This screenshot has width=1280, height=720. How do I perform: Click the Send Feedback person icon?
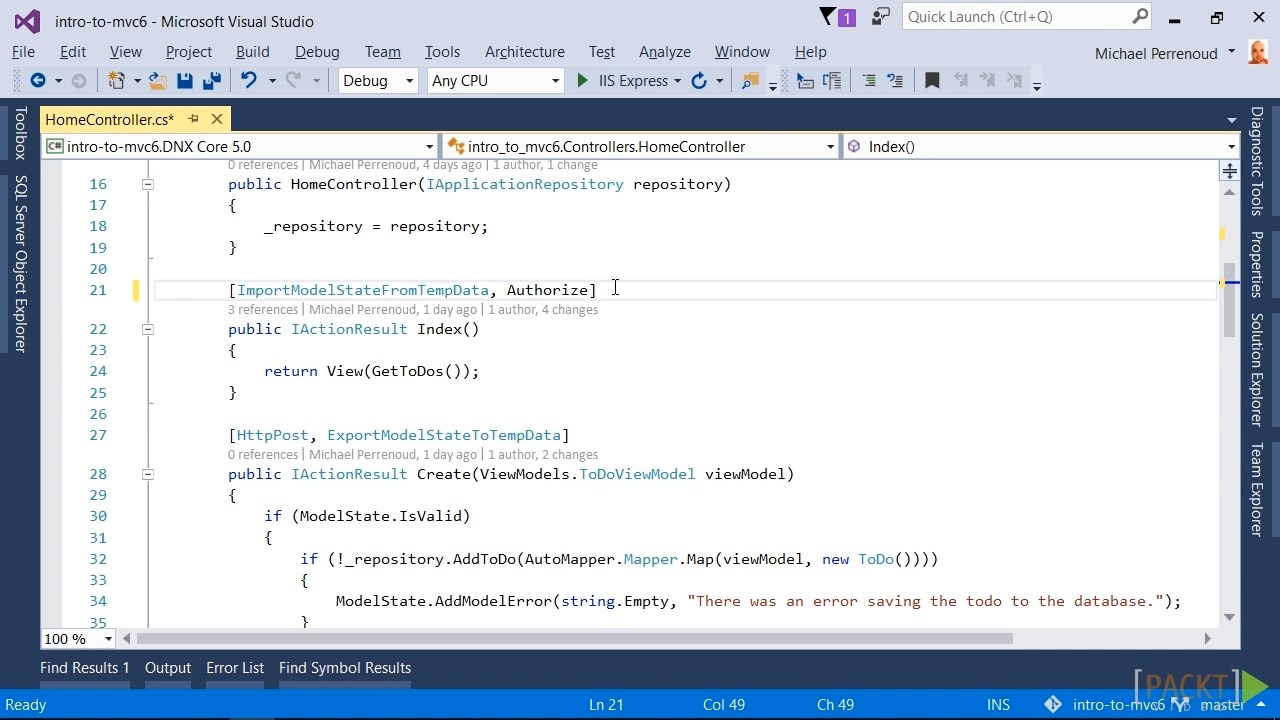pyautogui.click(x=881, y=17)
